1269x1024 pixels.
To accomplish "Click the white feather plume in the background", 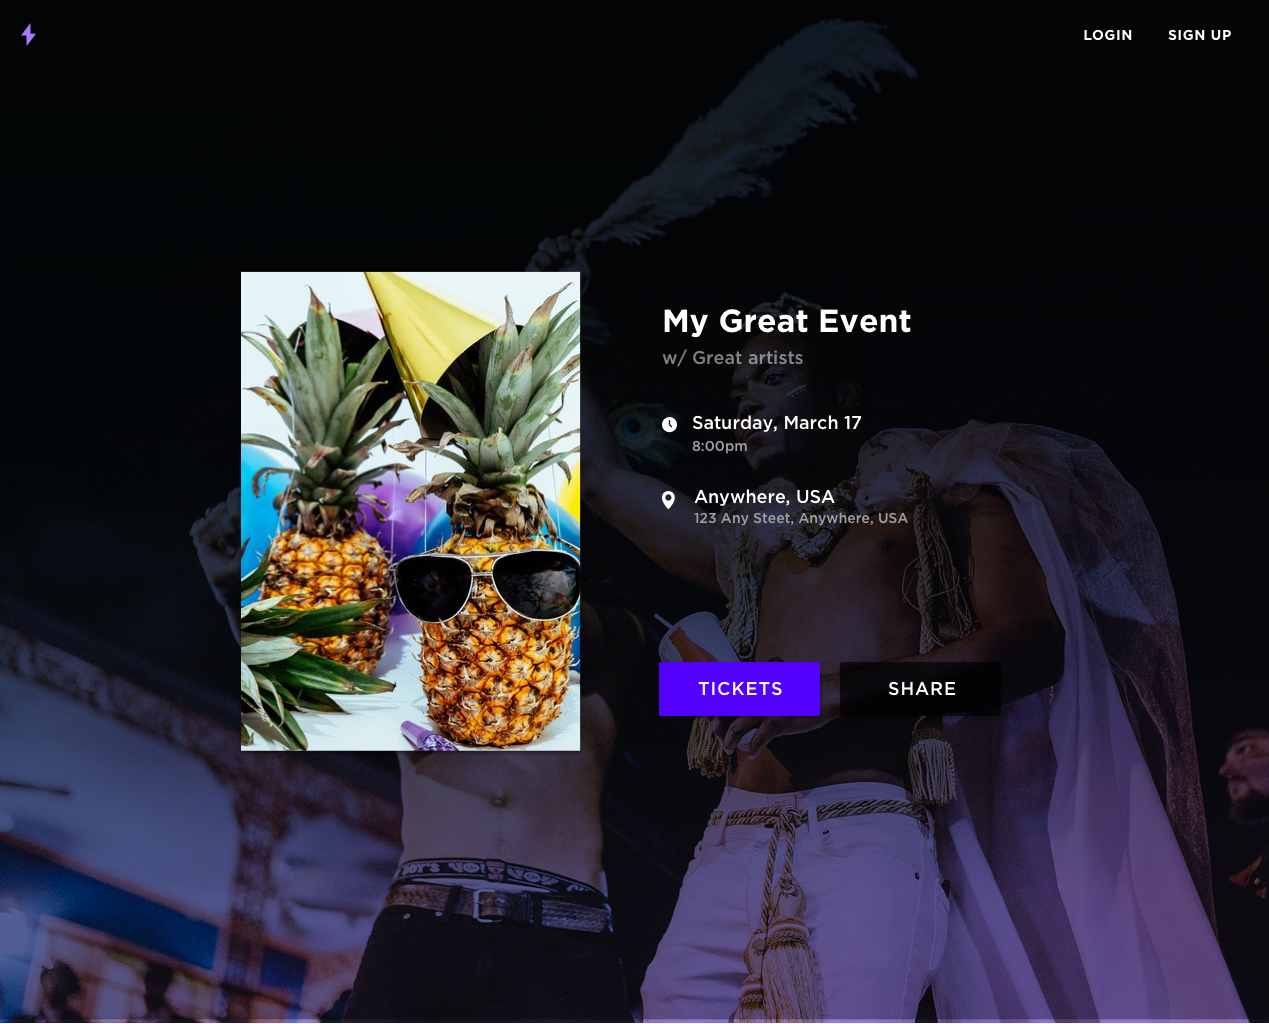I will 740,140.
